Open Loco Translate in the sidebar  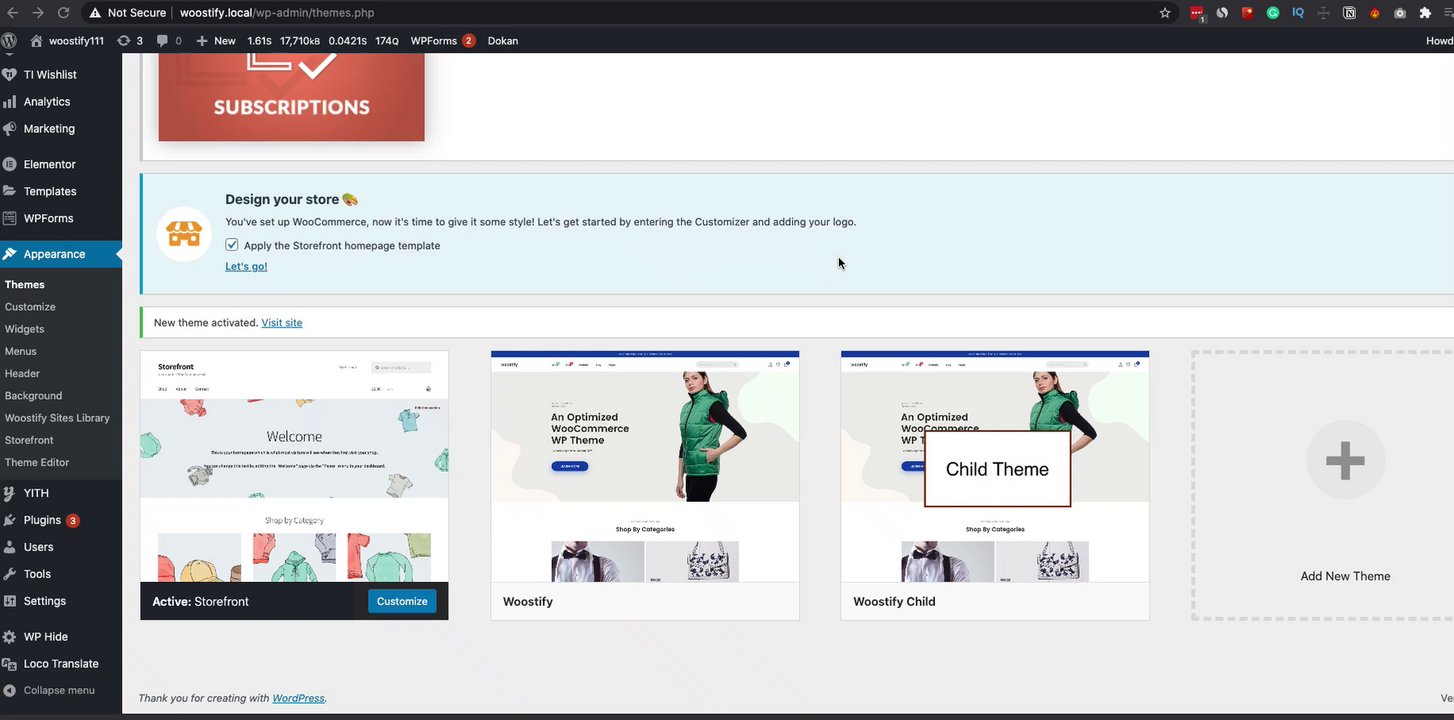61,664
